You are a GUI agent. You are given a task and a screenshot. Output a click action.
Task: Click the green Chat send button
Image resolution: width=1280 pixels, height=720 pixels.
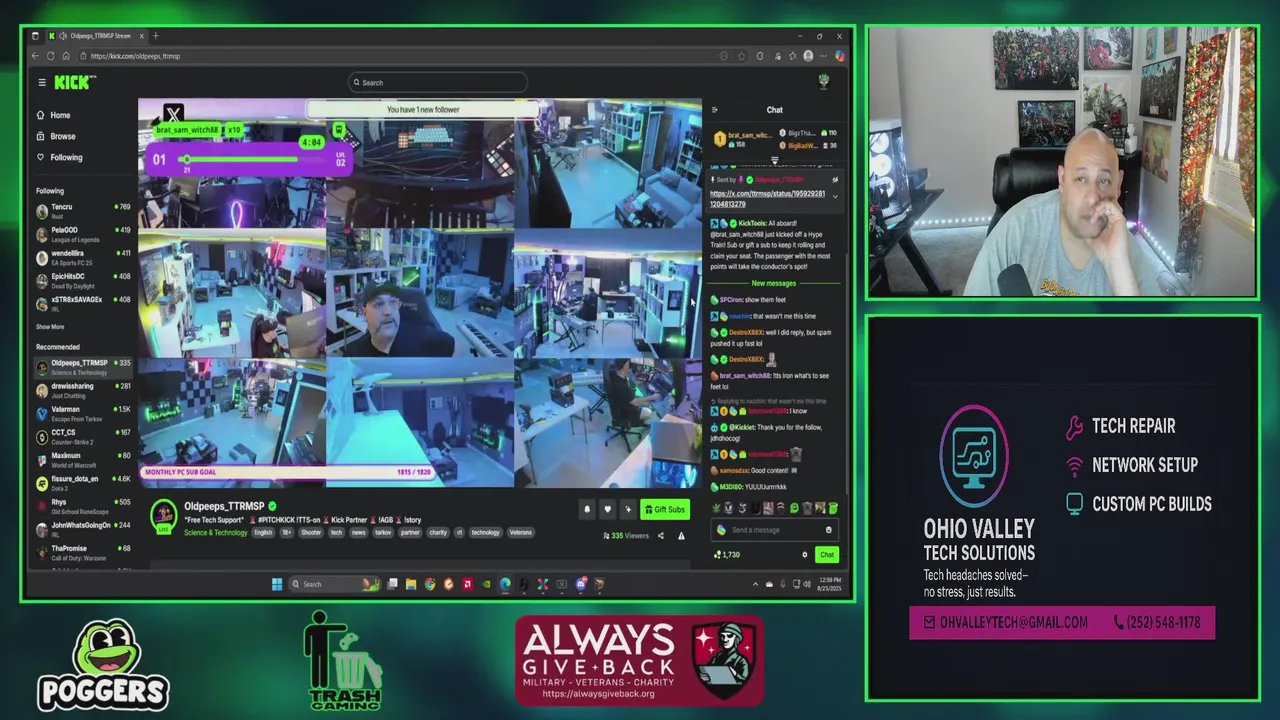[x=827, y=555]
